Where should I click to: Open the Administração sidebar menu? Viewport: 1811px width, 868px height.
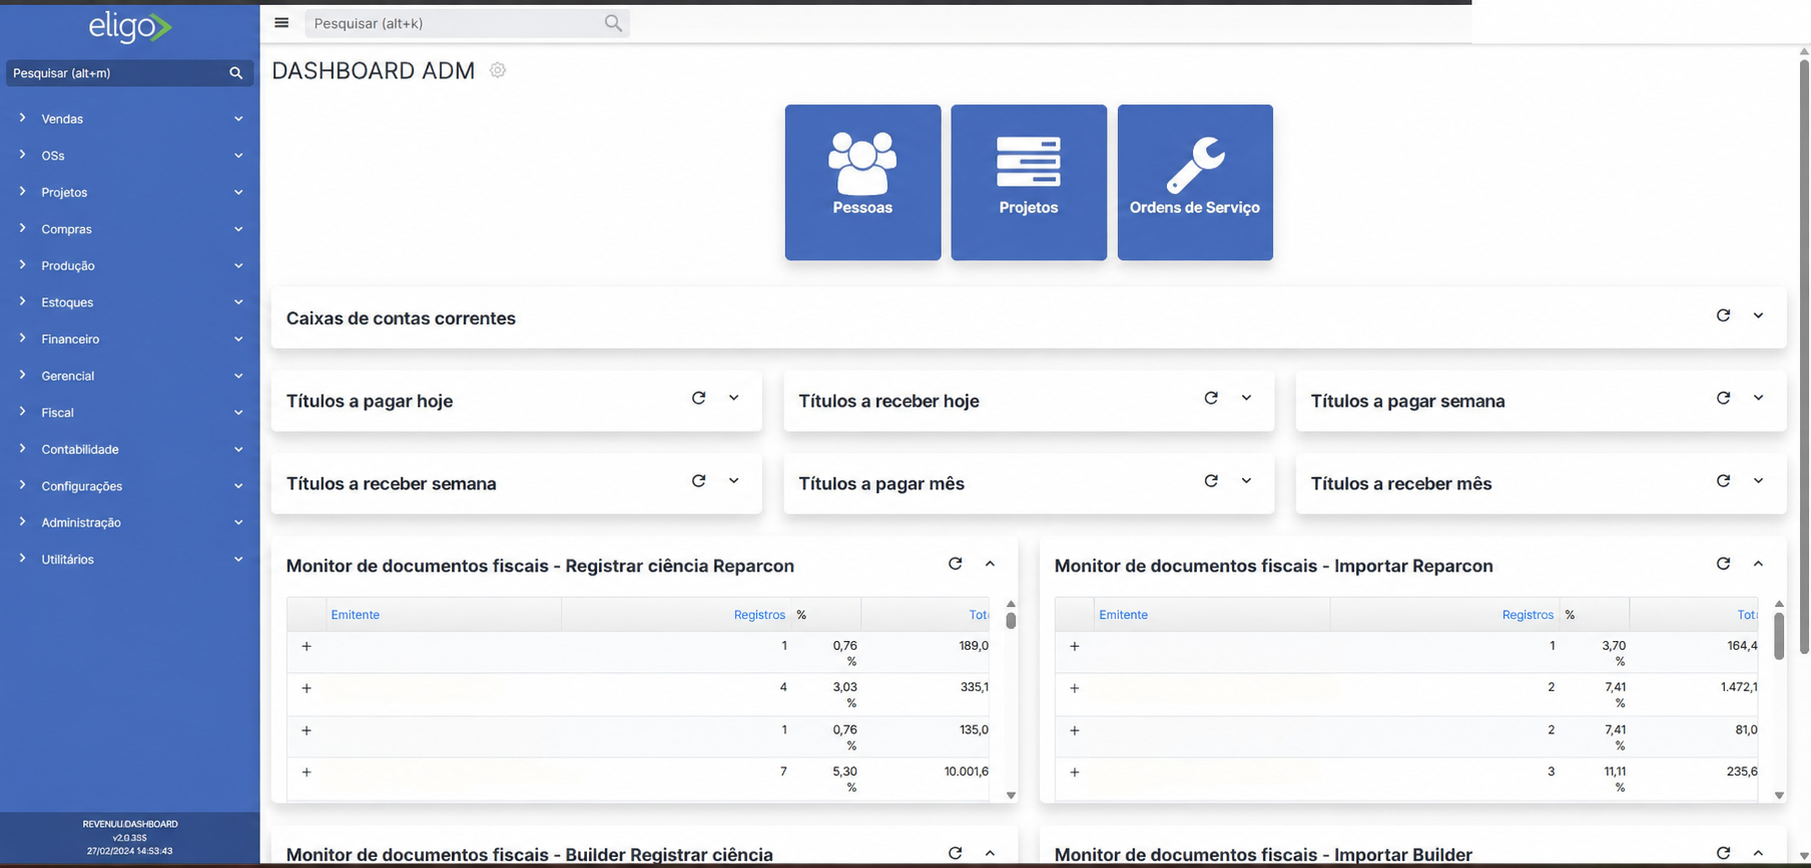tap(130, 522)
